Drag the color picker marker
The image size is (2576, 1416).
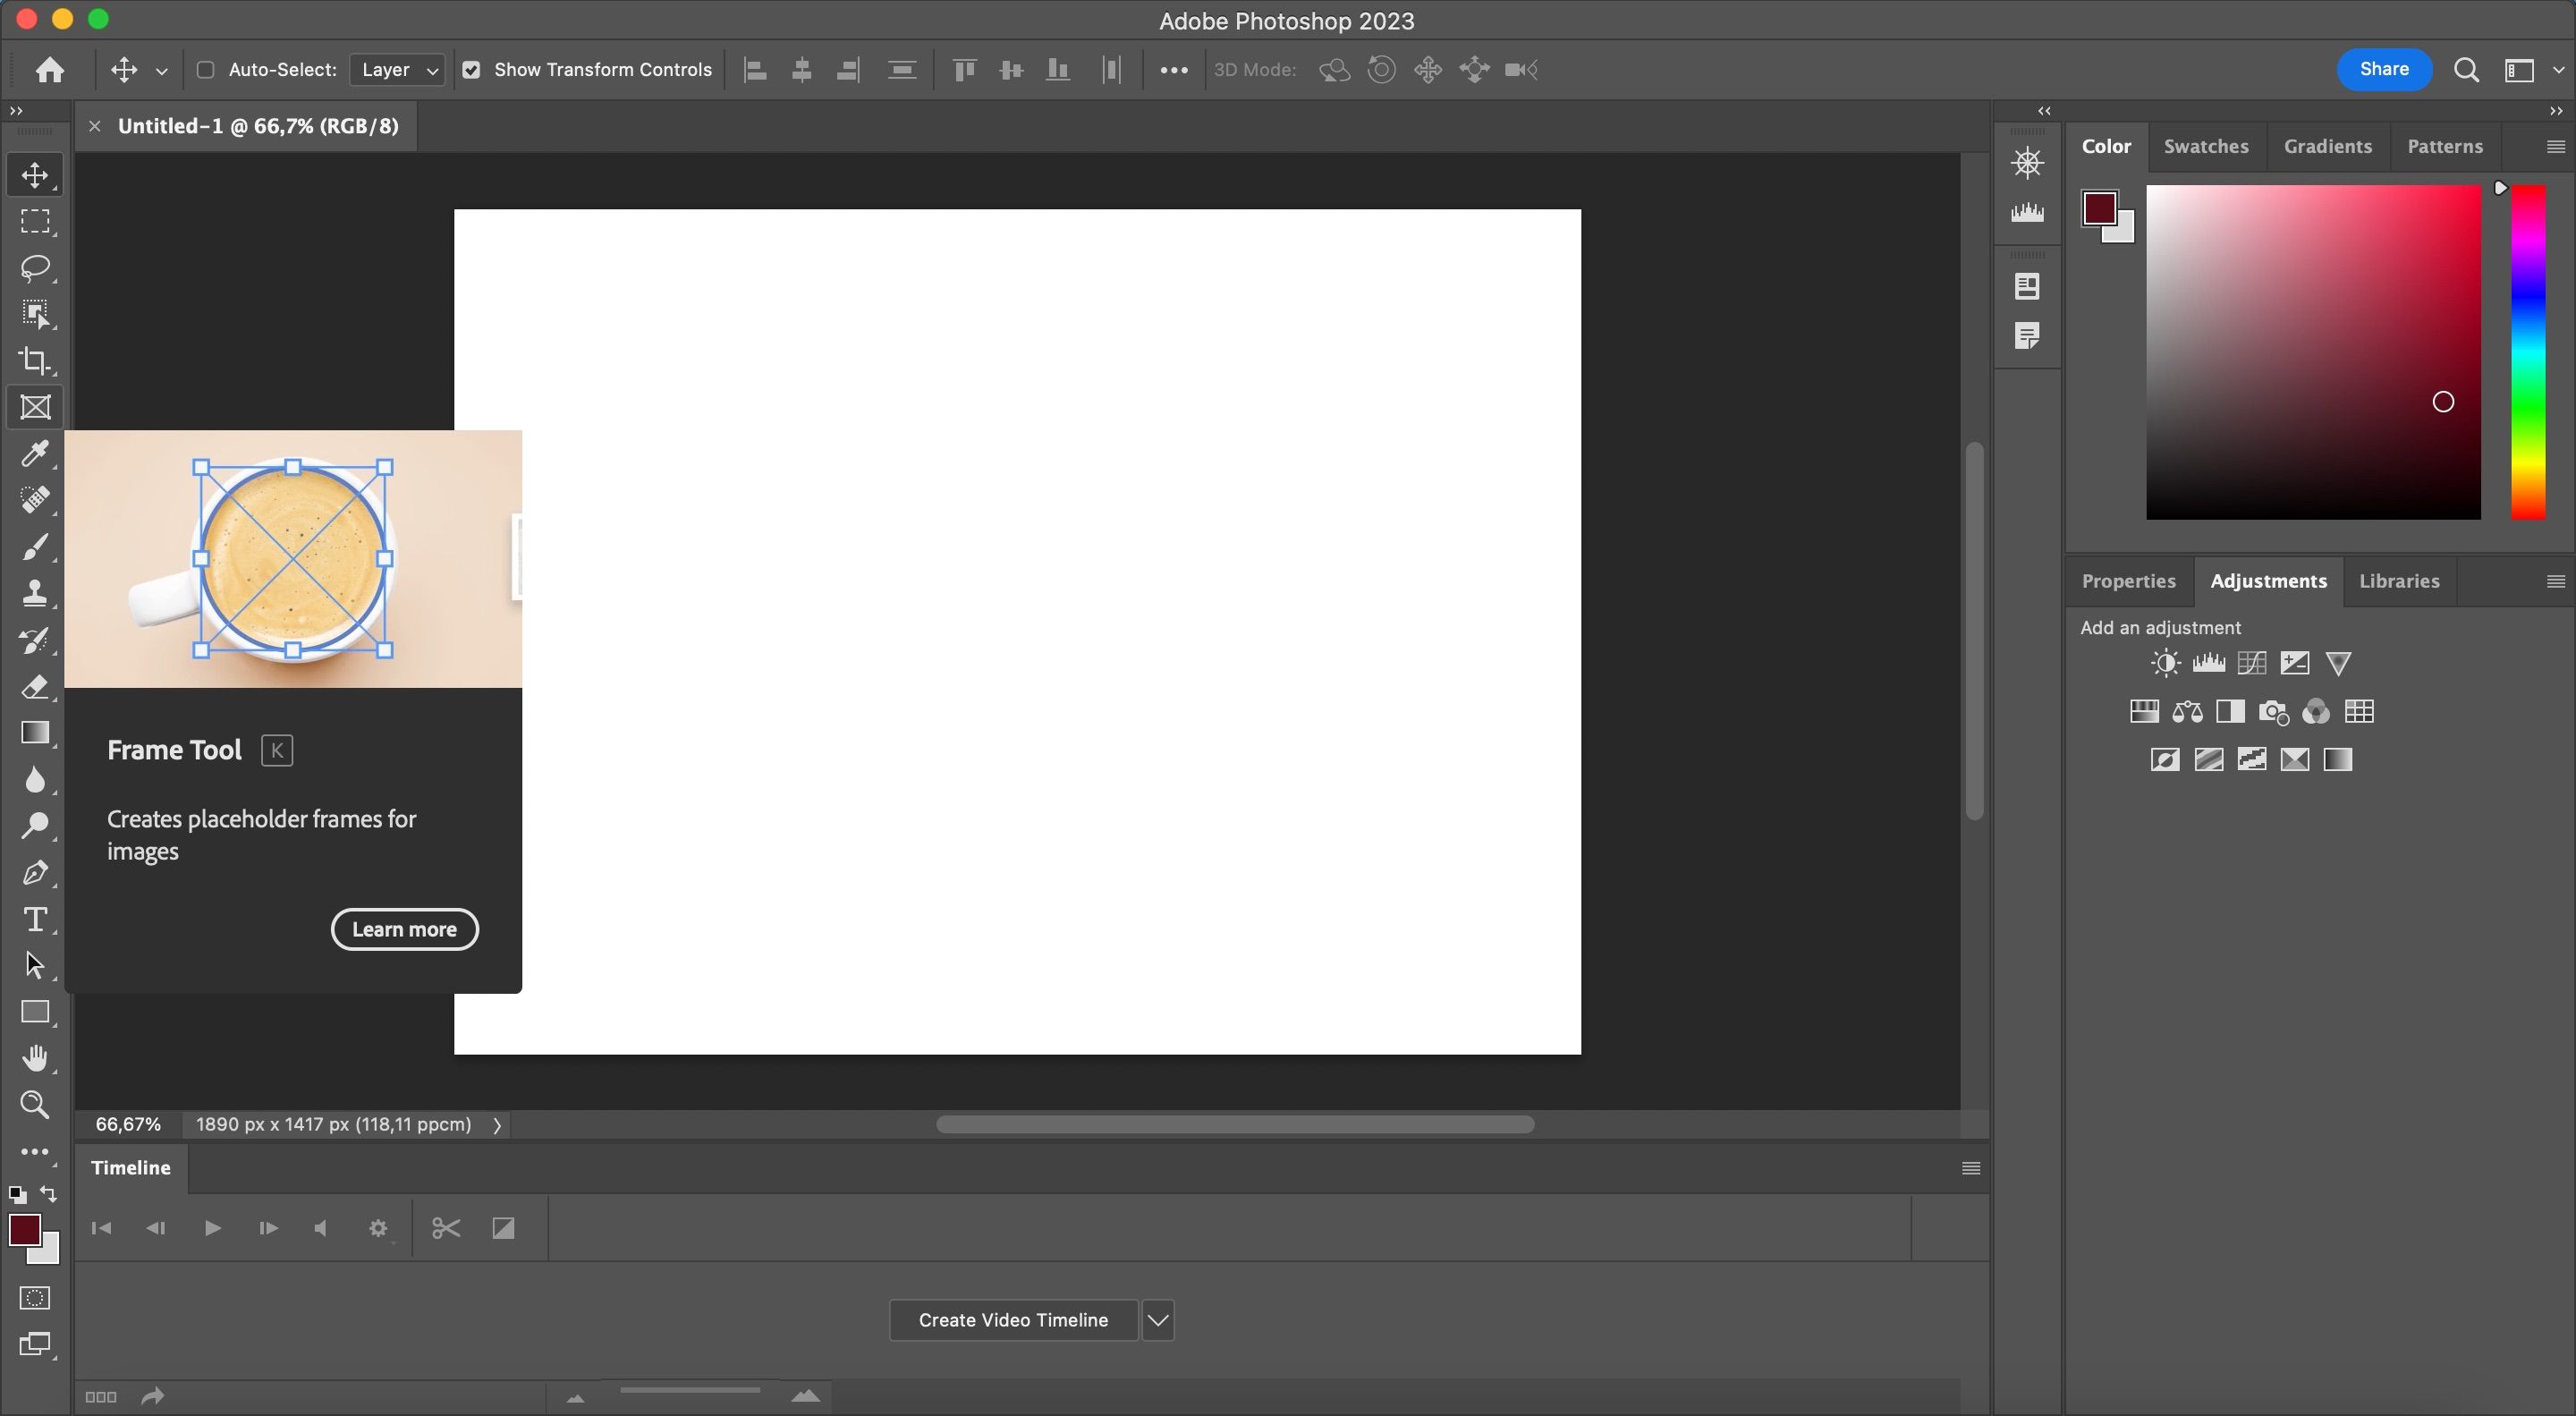pyautogui.click(x=2442, y=403)
